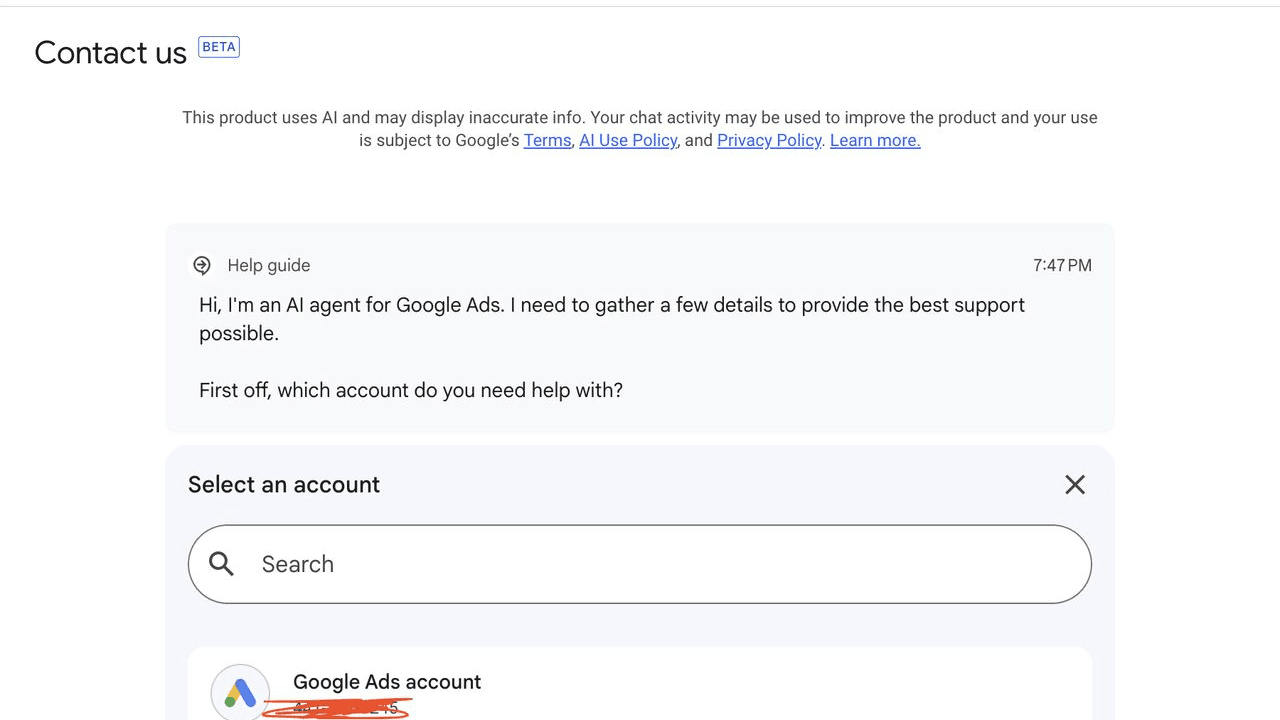The image size is (1280, 720).
Task: Open the Privacy Policy link
Action: (769, 140)
